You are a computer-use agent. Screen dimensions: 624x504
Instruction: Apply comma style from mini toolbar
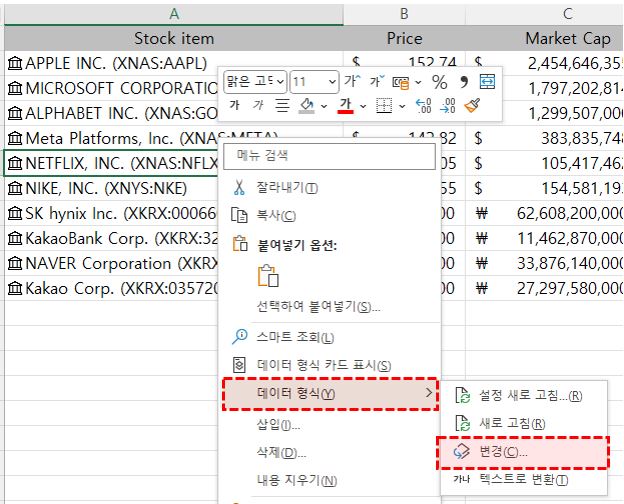(463, 82)
